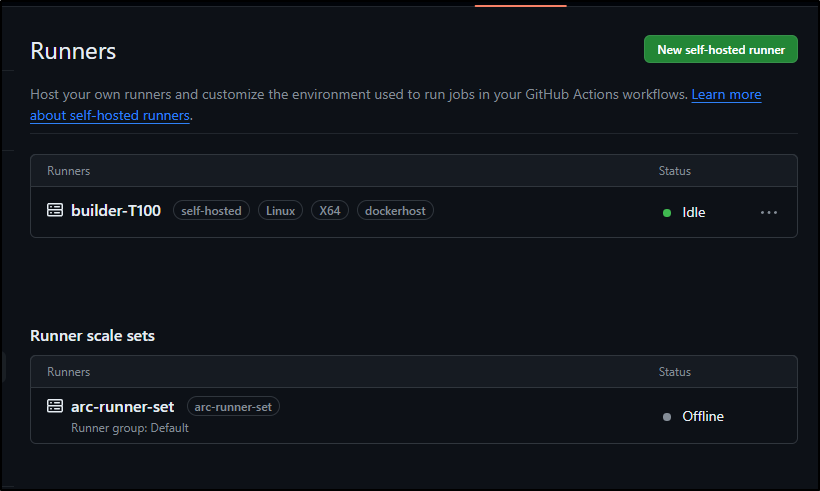Click the arc-runner-set server icon
Image resolution: width=820 pixels, height=491 pixels.
click(x=55, y=406)
